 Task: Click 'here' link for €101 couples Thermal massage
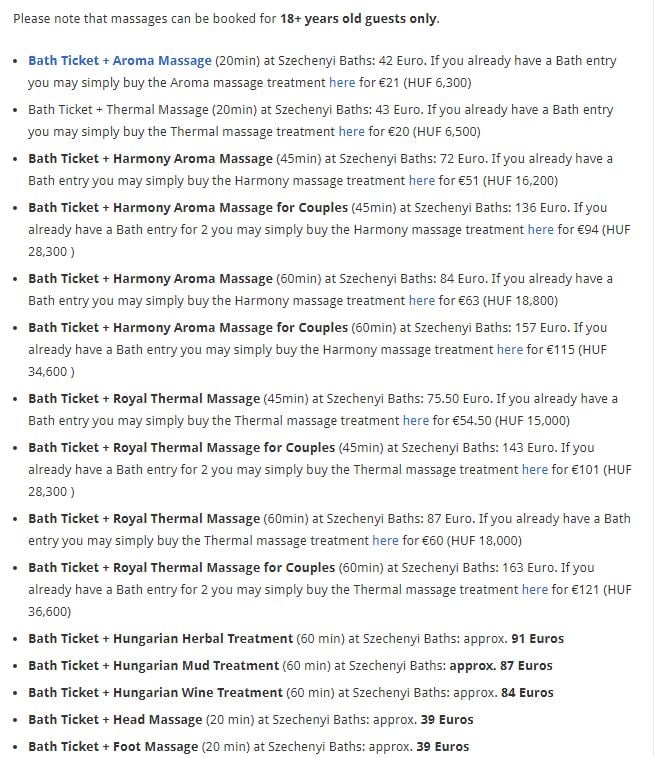point(535,469)
